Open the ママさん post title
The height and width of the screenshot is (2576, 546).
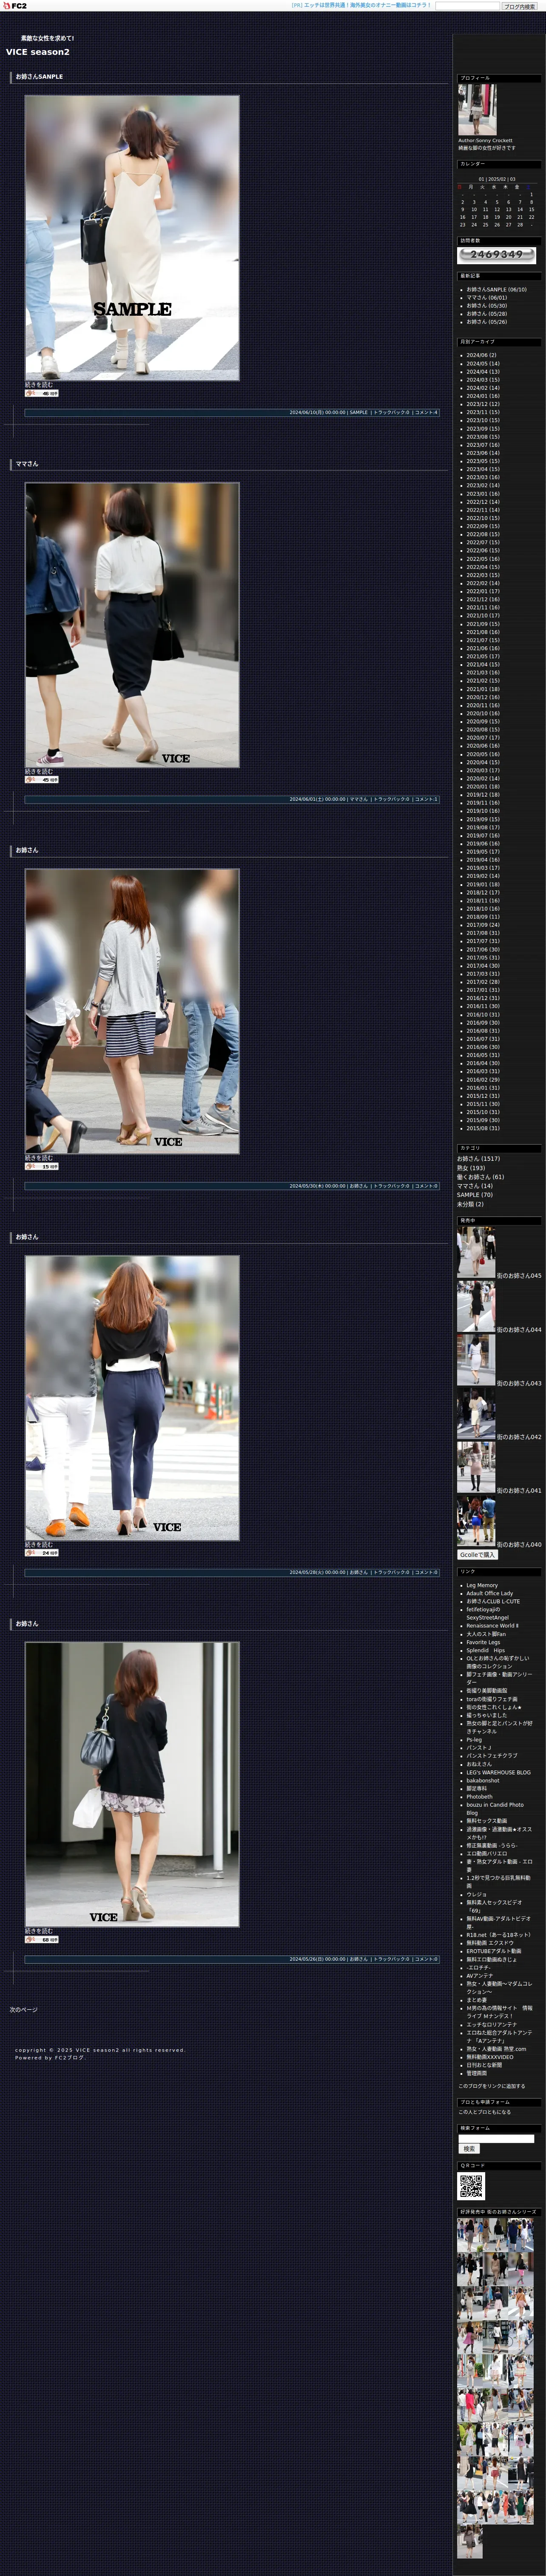pyautogui.click(x=27, y=464)
